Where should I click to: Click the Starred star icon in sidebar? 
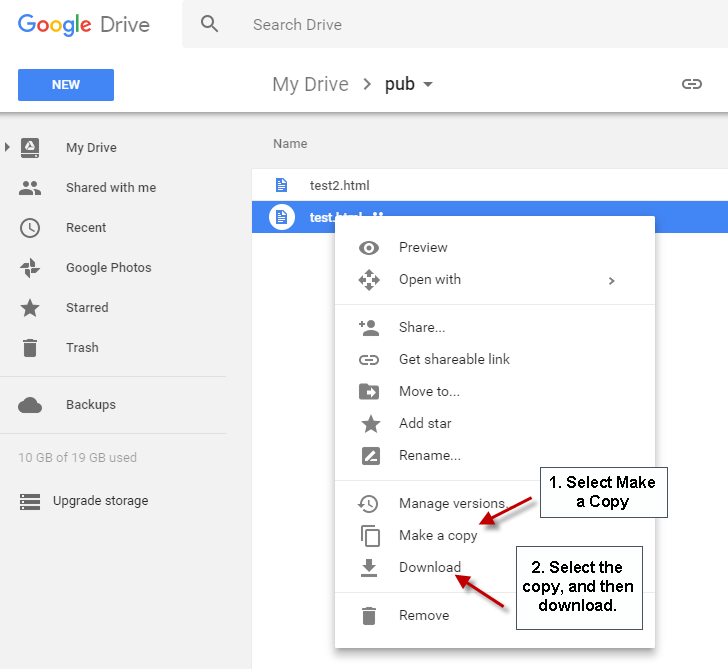coord(30,308)
